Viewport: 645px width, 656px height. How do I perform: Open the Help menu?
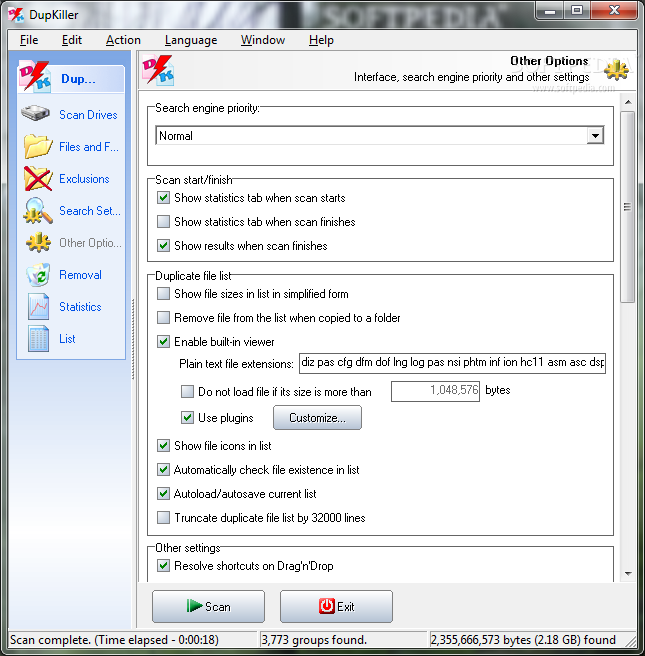point(321,40)
